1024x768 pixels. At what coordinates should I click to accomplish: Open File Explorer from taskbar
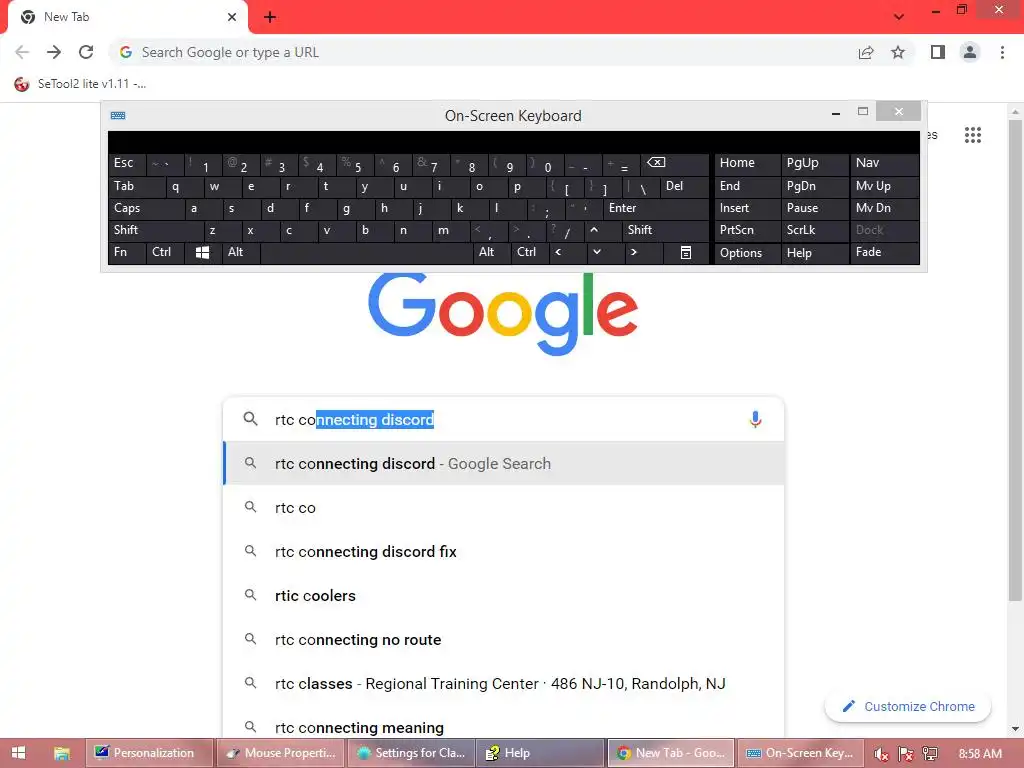pyautogui.click(x=61, y=753)
